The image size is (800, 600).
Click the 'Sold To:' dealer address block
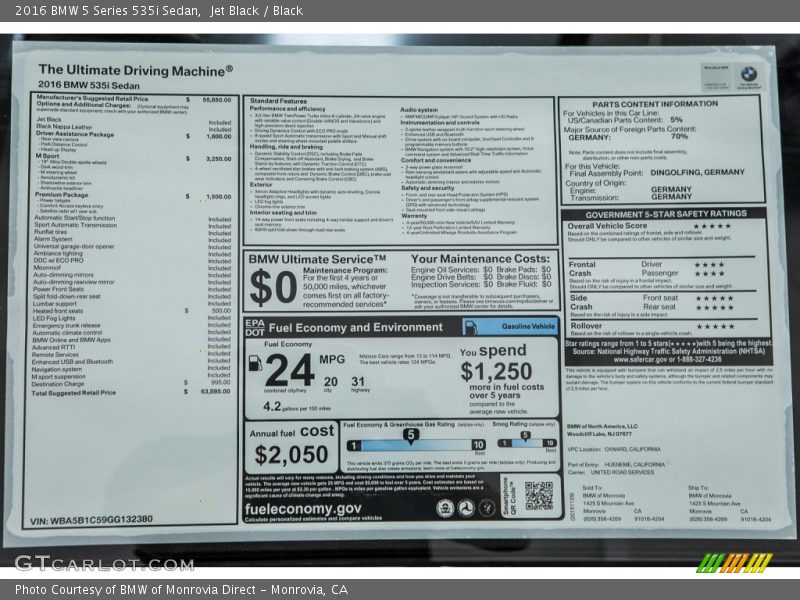click(x=623, y=503)
